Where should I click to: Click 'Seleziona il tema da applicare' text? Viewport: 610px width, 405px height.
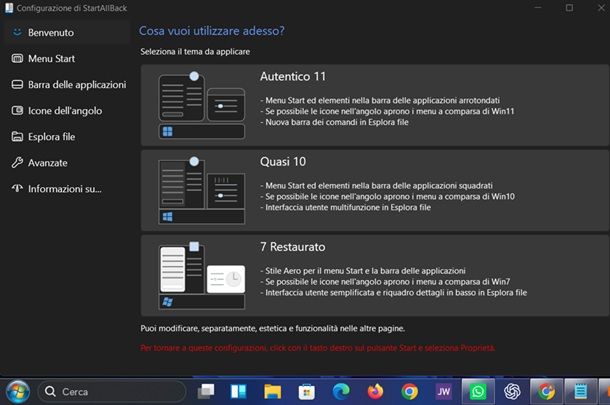(195, 51)
